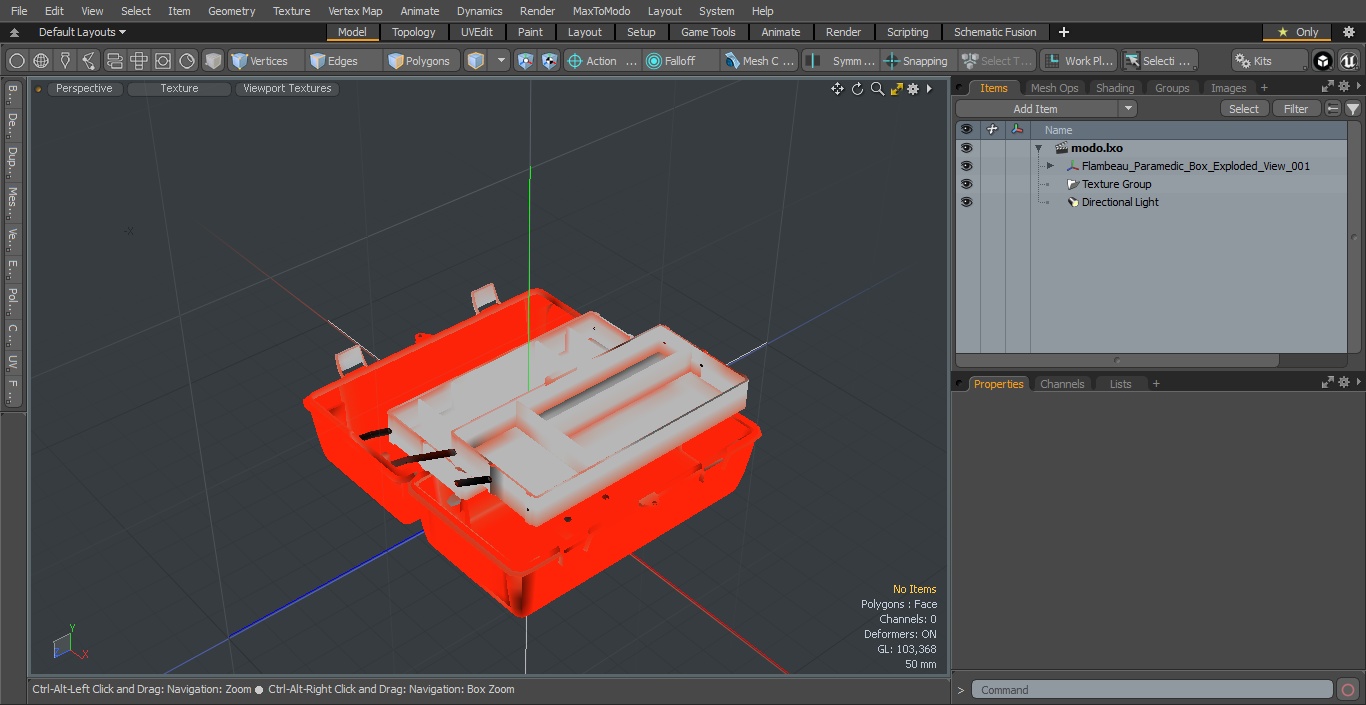
Task: Click the fourth toolbar icon beside the pen tool
Action: click(x=89, y=61)
